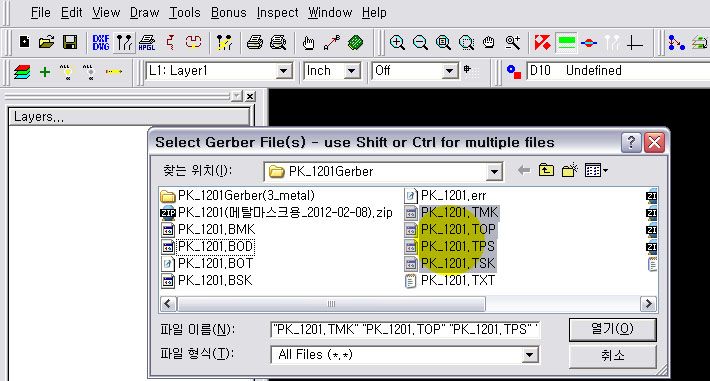Click the Zoom out magnifier icon
Screen dimensions: 710x381
420,43
